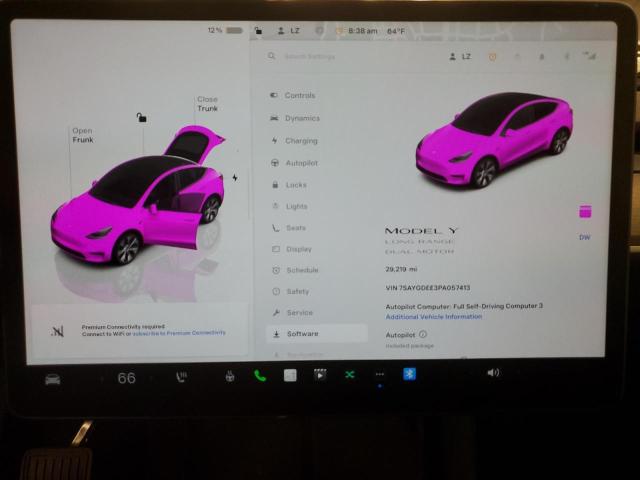The height and width of the screenshot is (480, 640).
Task: Tap the open-door car model on left
Action: pos(138,195)
